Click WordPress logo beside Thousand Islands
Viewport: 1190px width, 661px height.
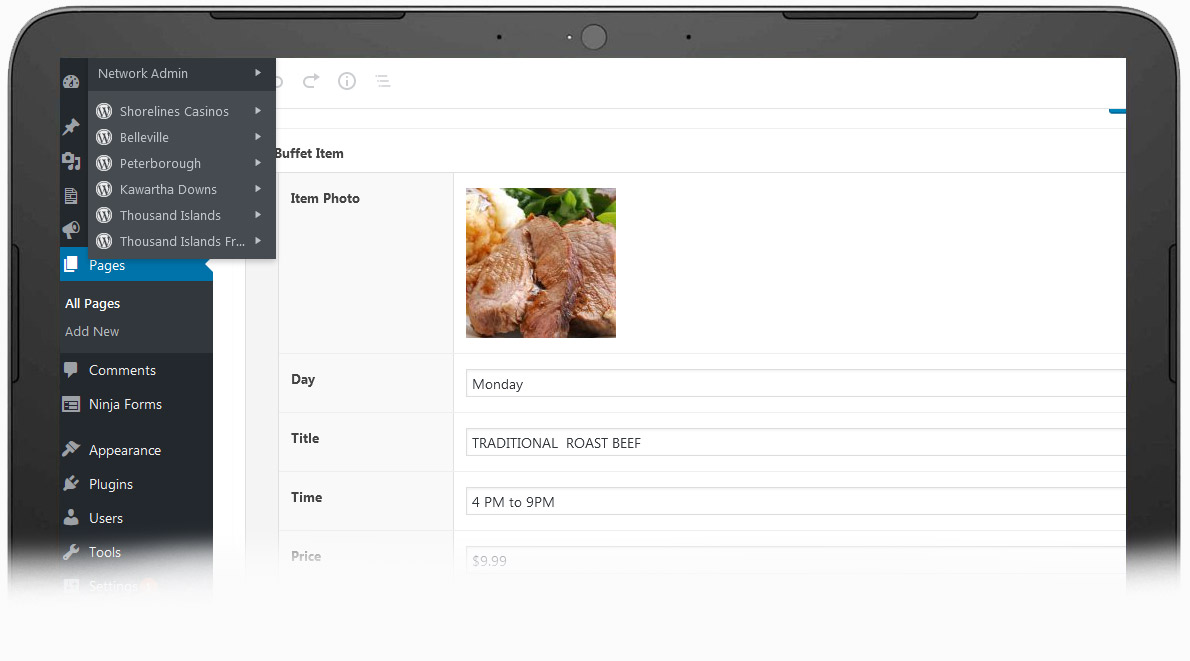pyautogui.click(x=105, y=216)
